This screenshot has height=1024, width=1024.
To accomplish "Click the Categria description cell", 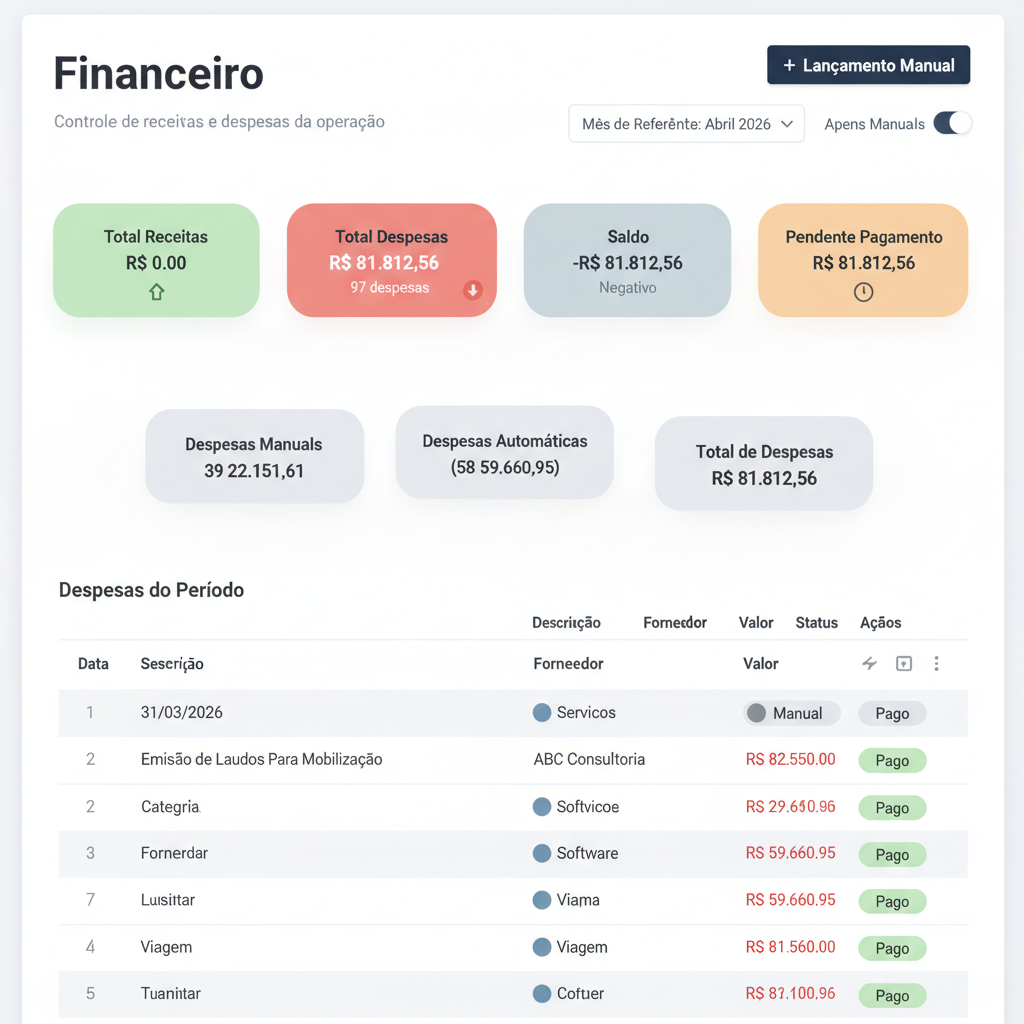I will tap(170, 807).
